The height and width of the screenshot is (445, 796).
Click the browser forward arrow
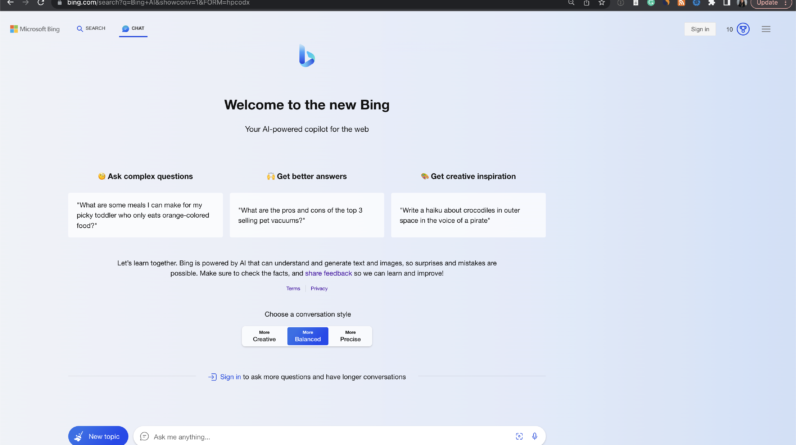(25, 3)
